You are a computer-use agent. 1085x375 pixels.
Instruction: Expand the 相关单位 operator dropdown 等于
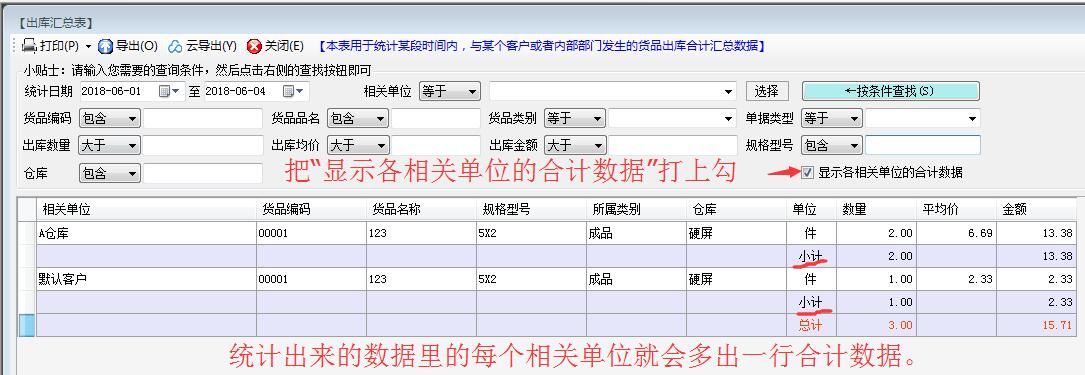coord(450,91)
